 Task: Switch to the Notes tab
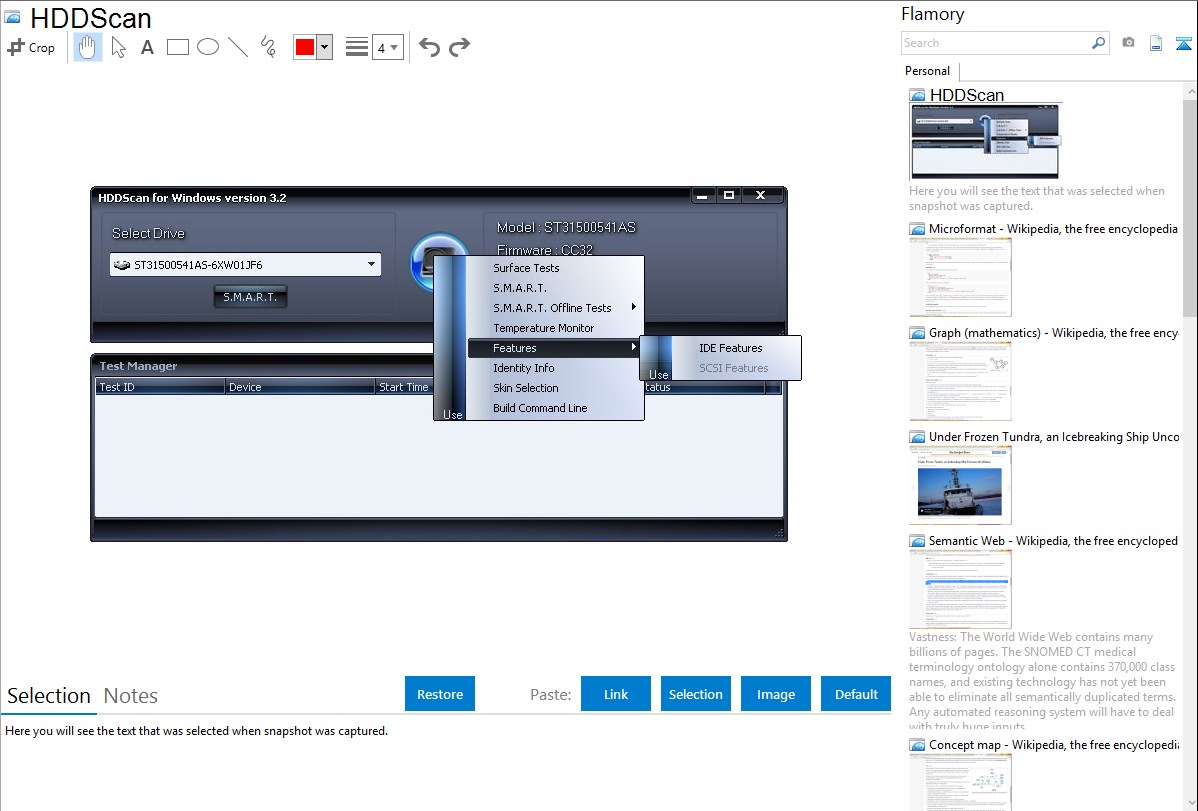click(131, 696)
